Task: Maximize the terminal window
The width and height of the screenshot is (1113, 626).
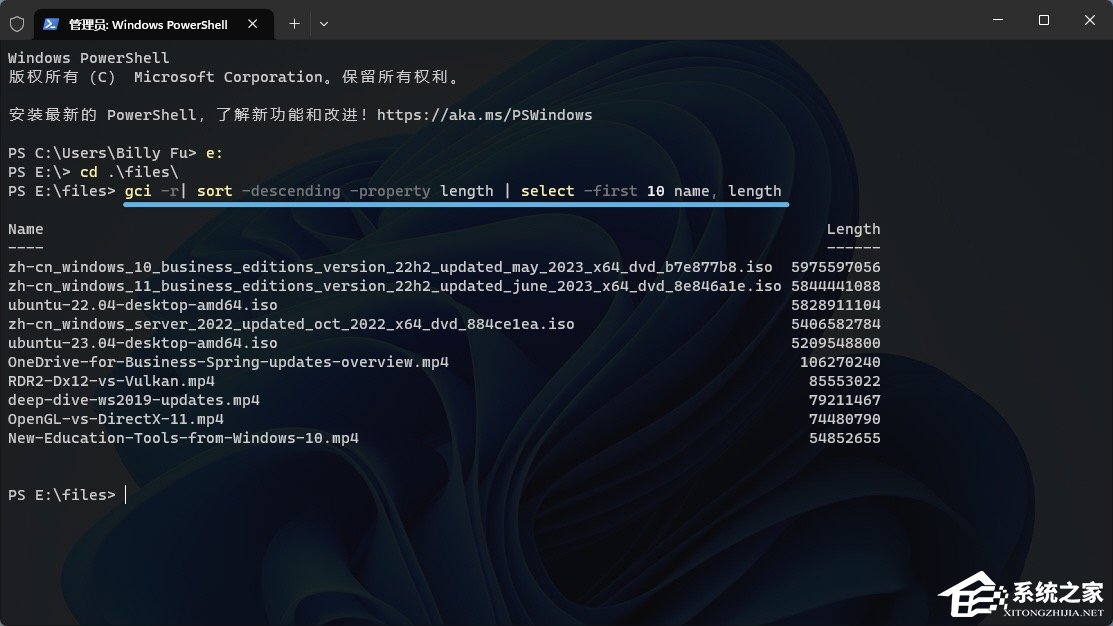Action: pyautogui.click(x=1043, y=20)
